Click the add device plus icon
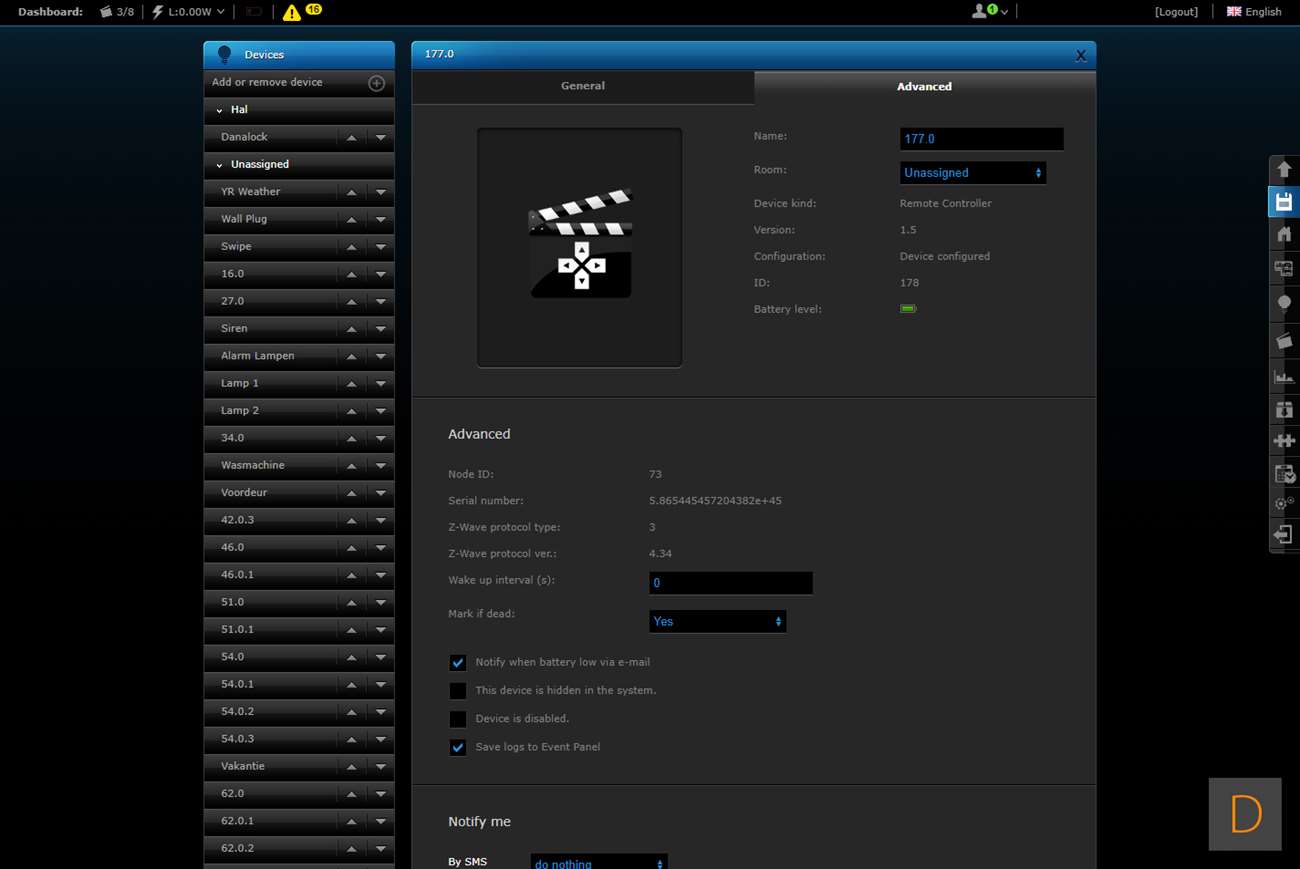 [x=376, y=83]
